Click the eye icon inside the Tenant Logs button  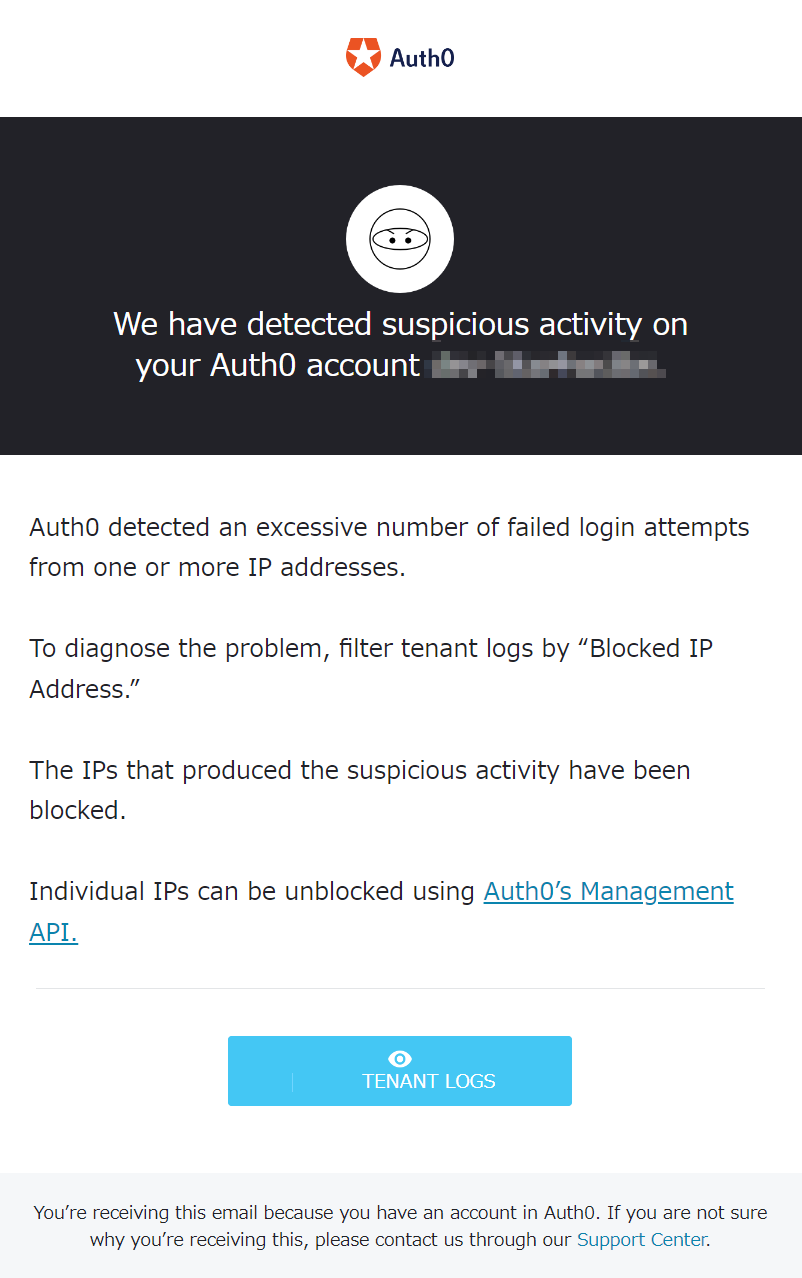(x=399, y=1059)
